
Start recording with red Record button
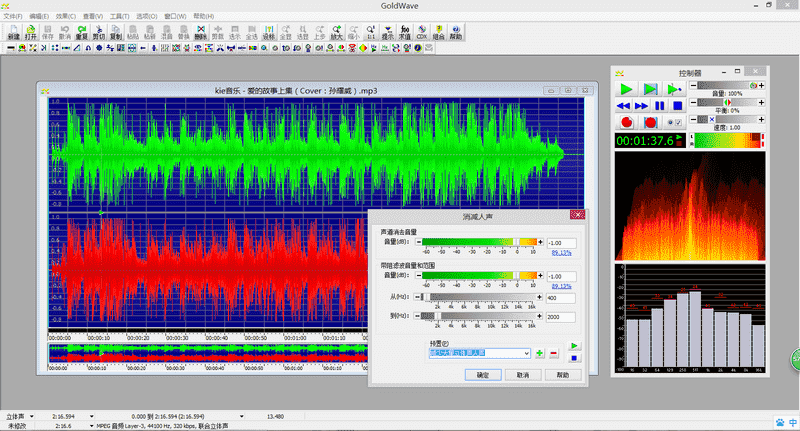point(627,122)
